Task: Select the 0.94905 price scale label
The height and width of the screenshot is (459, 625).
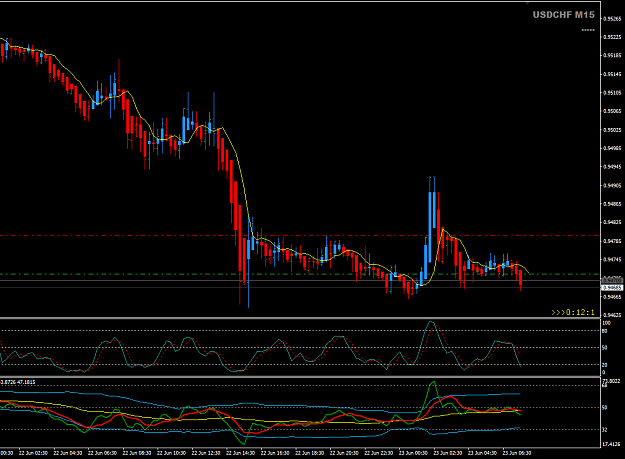Action: pos(613,185)
